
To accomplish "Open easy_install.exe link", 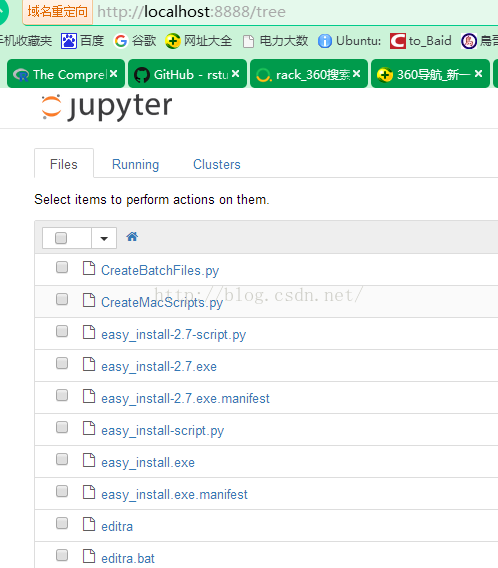I will pyautogui.click(x=148, y=463).
